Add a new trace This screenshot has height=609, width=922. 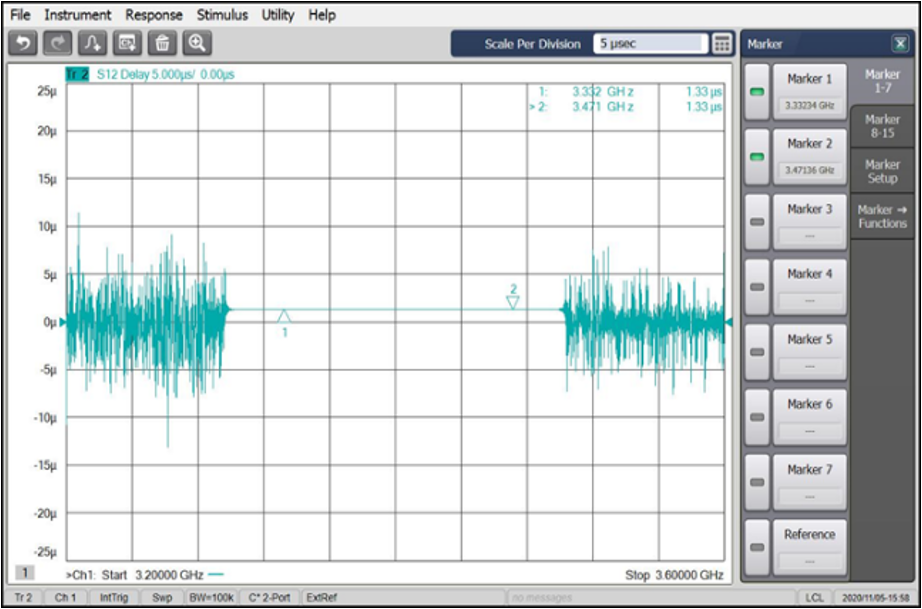pyautogui.click(x=90, y=42)
